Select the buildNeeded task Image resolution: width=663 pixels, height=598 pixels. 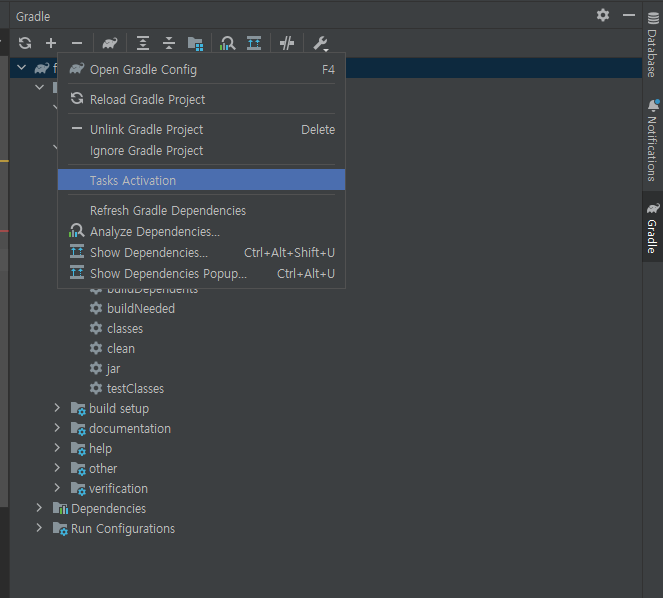(141, 308)
